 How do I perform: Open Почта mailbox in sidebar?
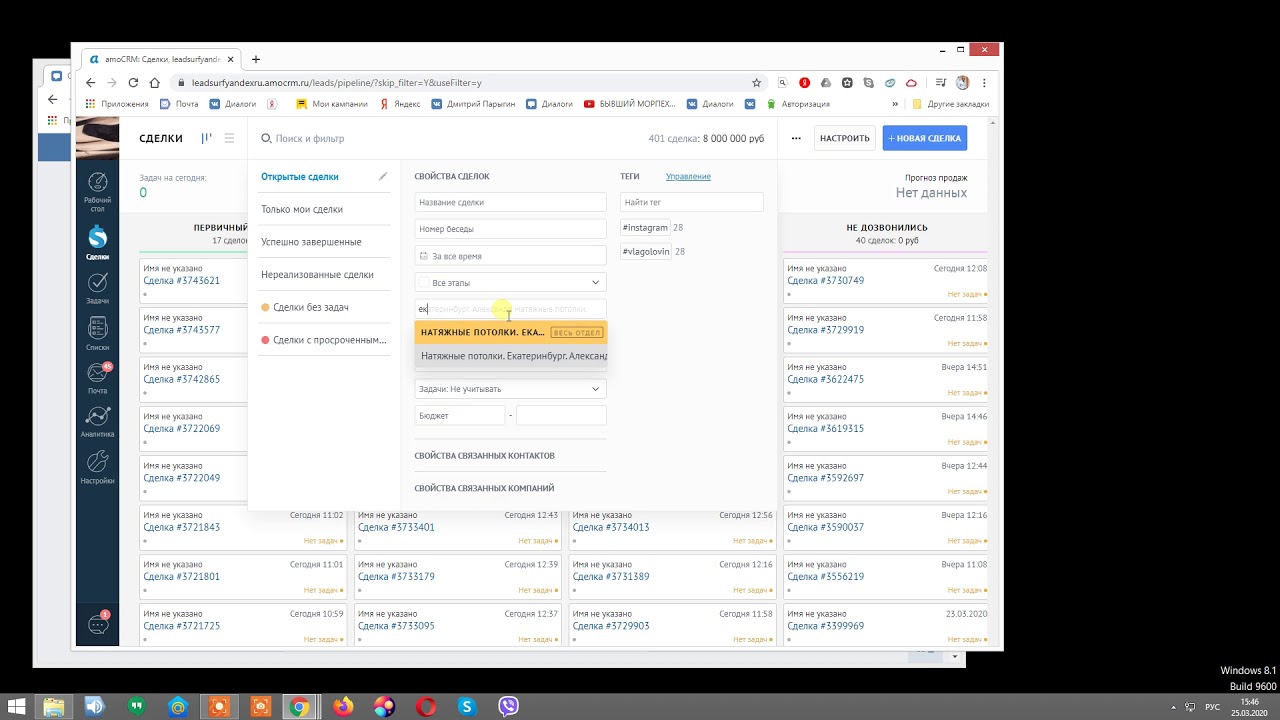(97, 378)
